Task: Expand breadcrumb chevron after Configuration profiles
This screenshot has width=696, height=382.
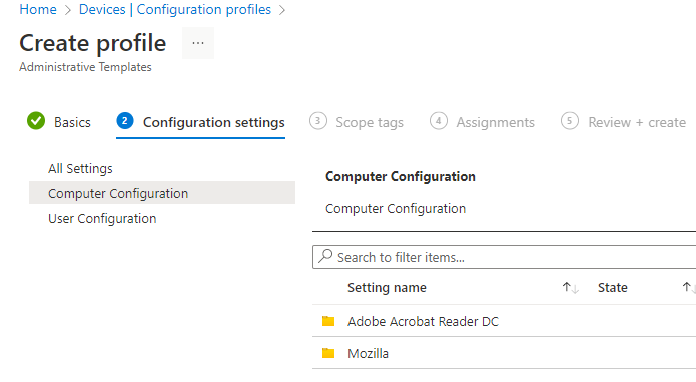Action: [x=282, y=10]
